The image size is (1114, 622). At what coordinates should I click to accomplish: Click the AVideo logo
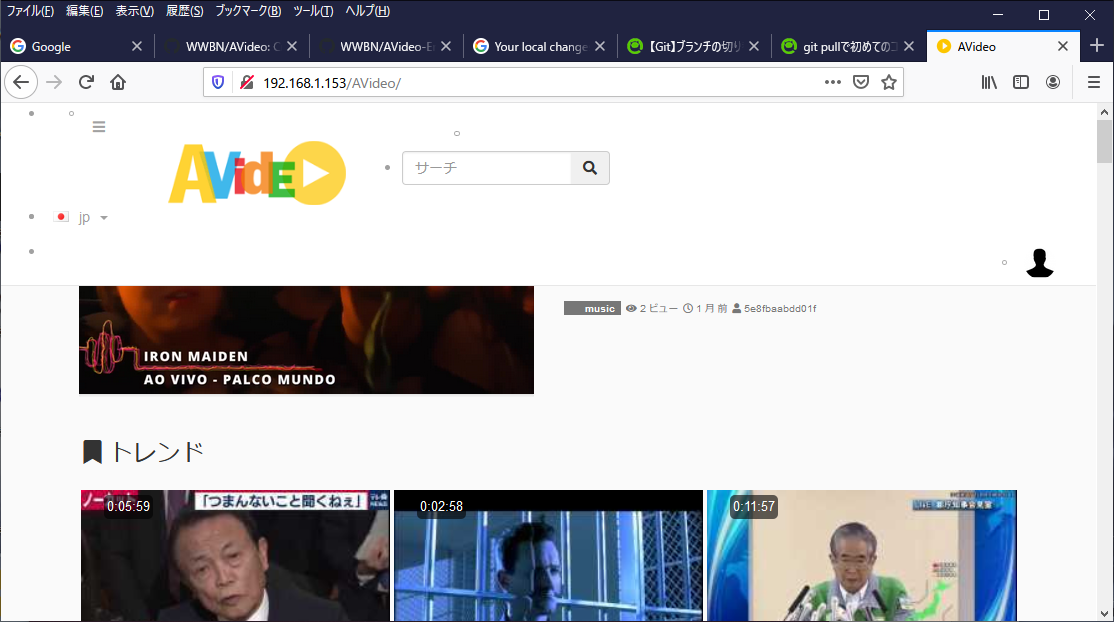pos(257,173)
